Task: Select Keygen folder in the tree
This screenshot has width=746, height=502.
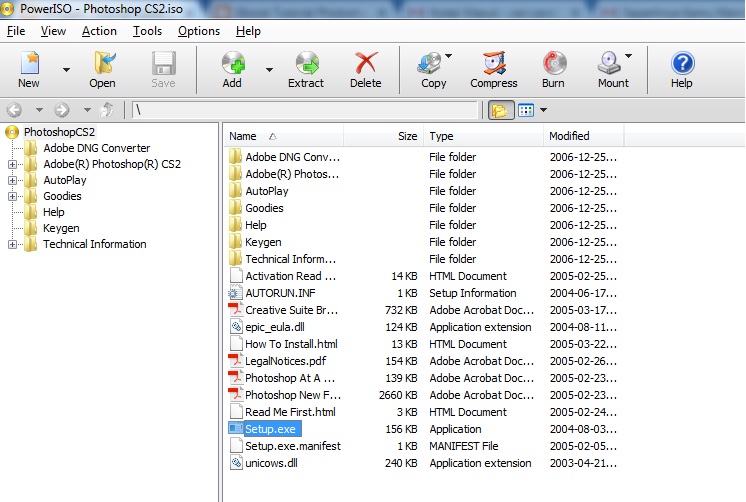Action: coord(61,228)
